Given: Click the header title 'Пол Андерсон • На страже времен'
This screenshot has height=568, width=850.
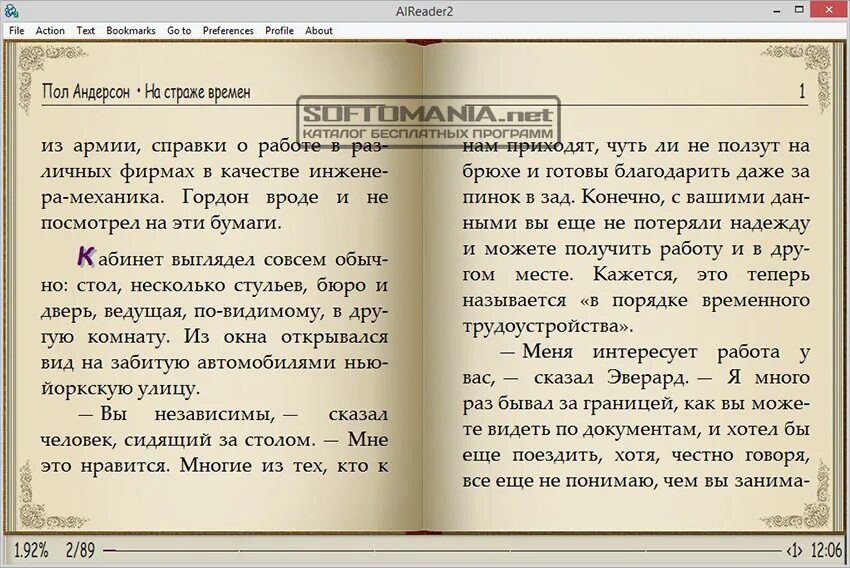Looking at the screenshot, I should coord(146,92).
